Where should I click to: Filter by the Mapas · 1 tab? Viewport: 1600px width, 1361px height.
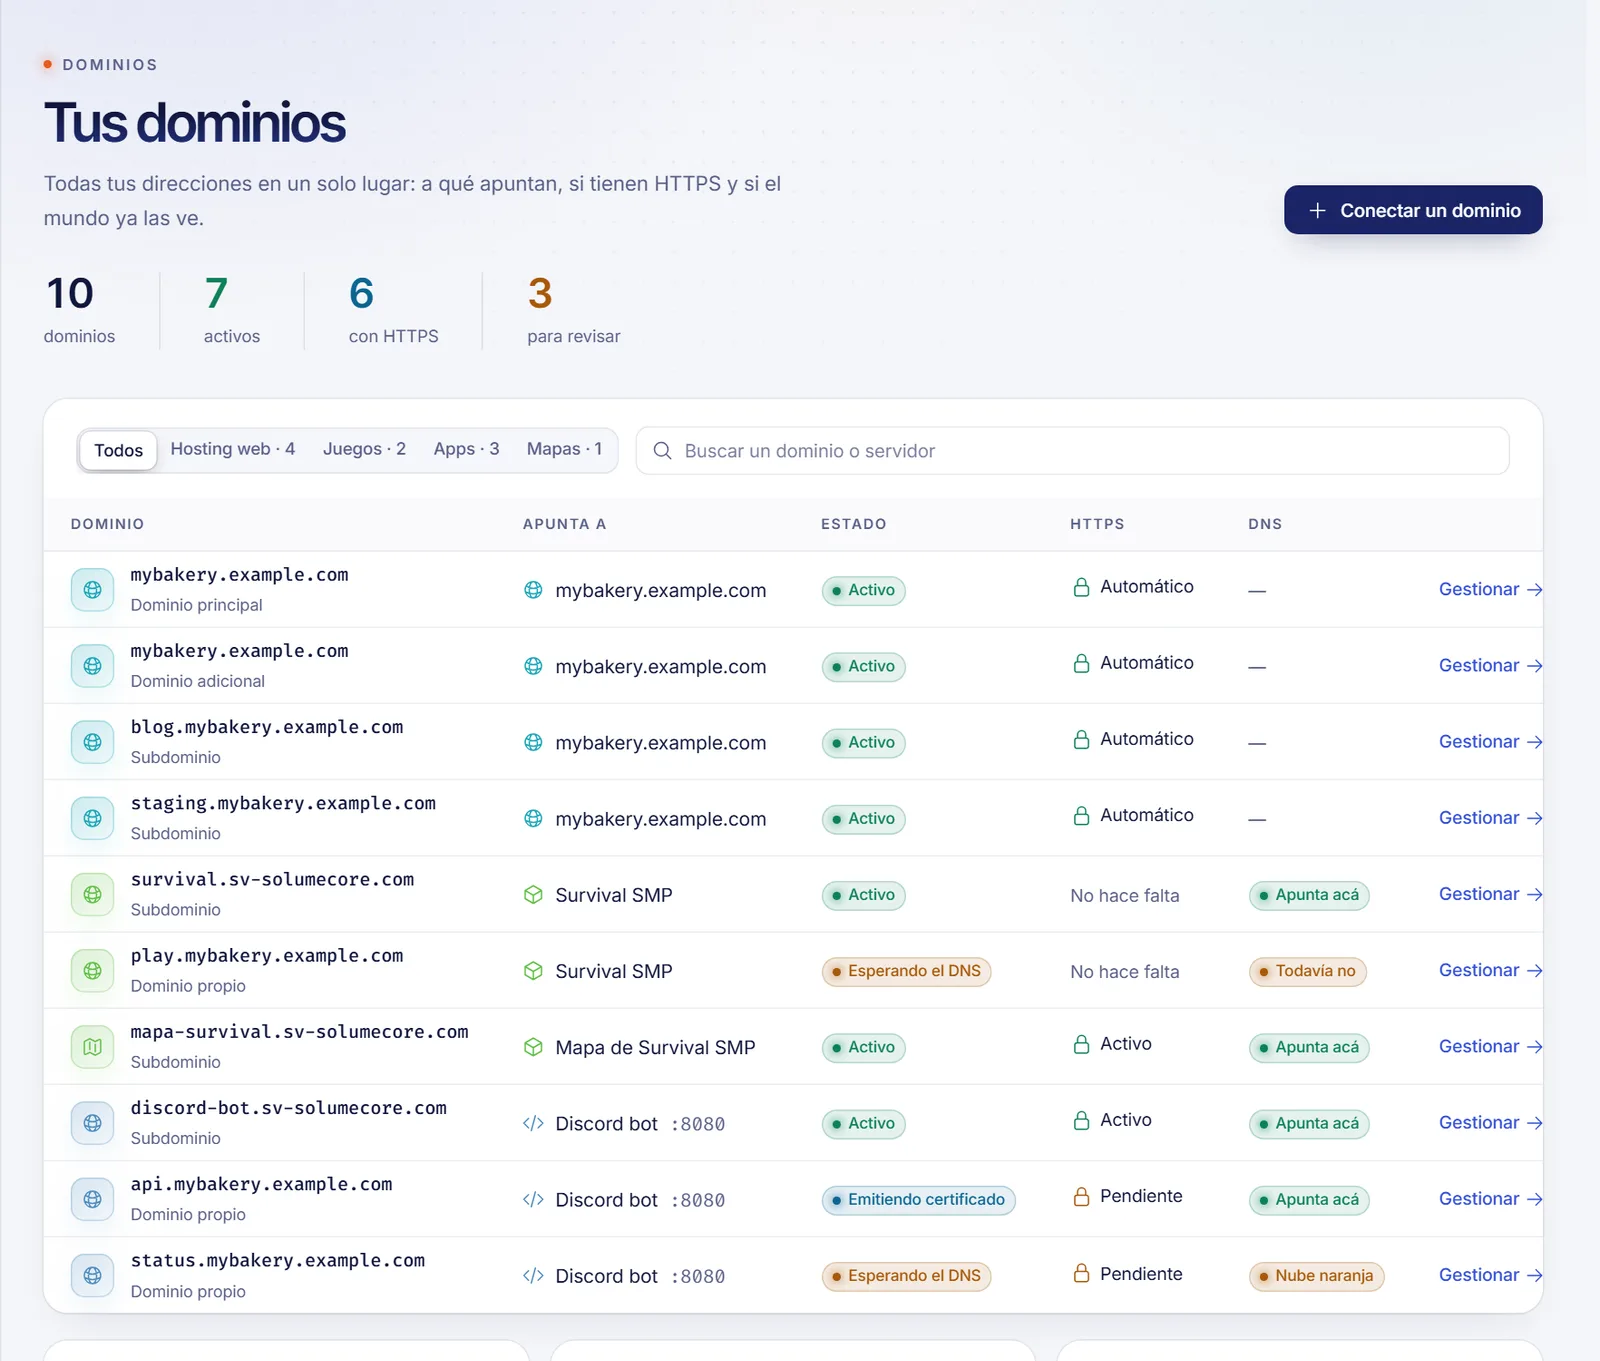564,449
